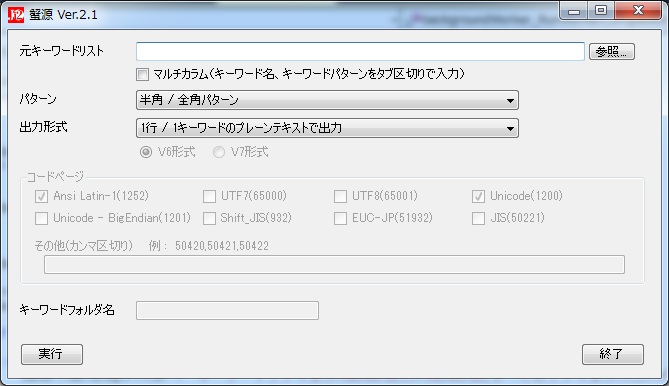Toggle the UTF8(65001) checkbox
Screen dimensions: 669x386
click(x=340, y=196)
